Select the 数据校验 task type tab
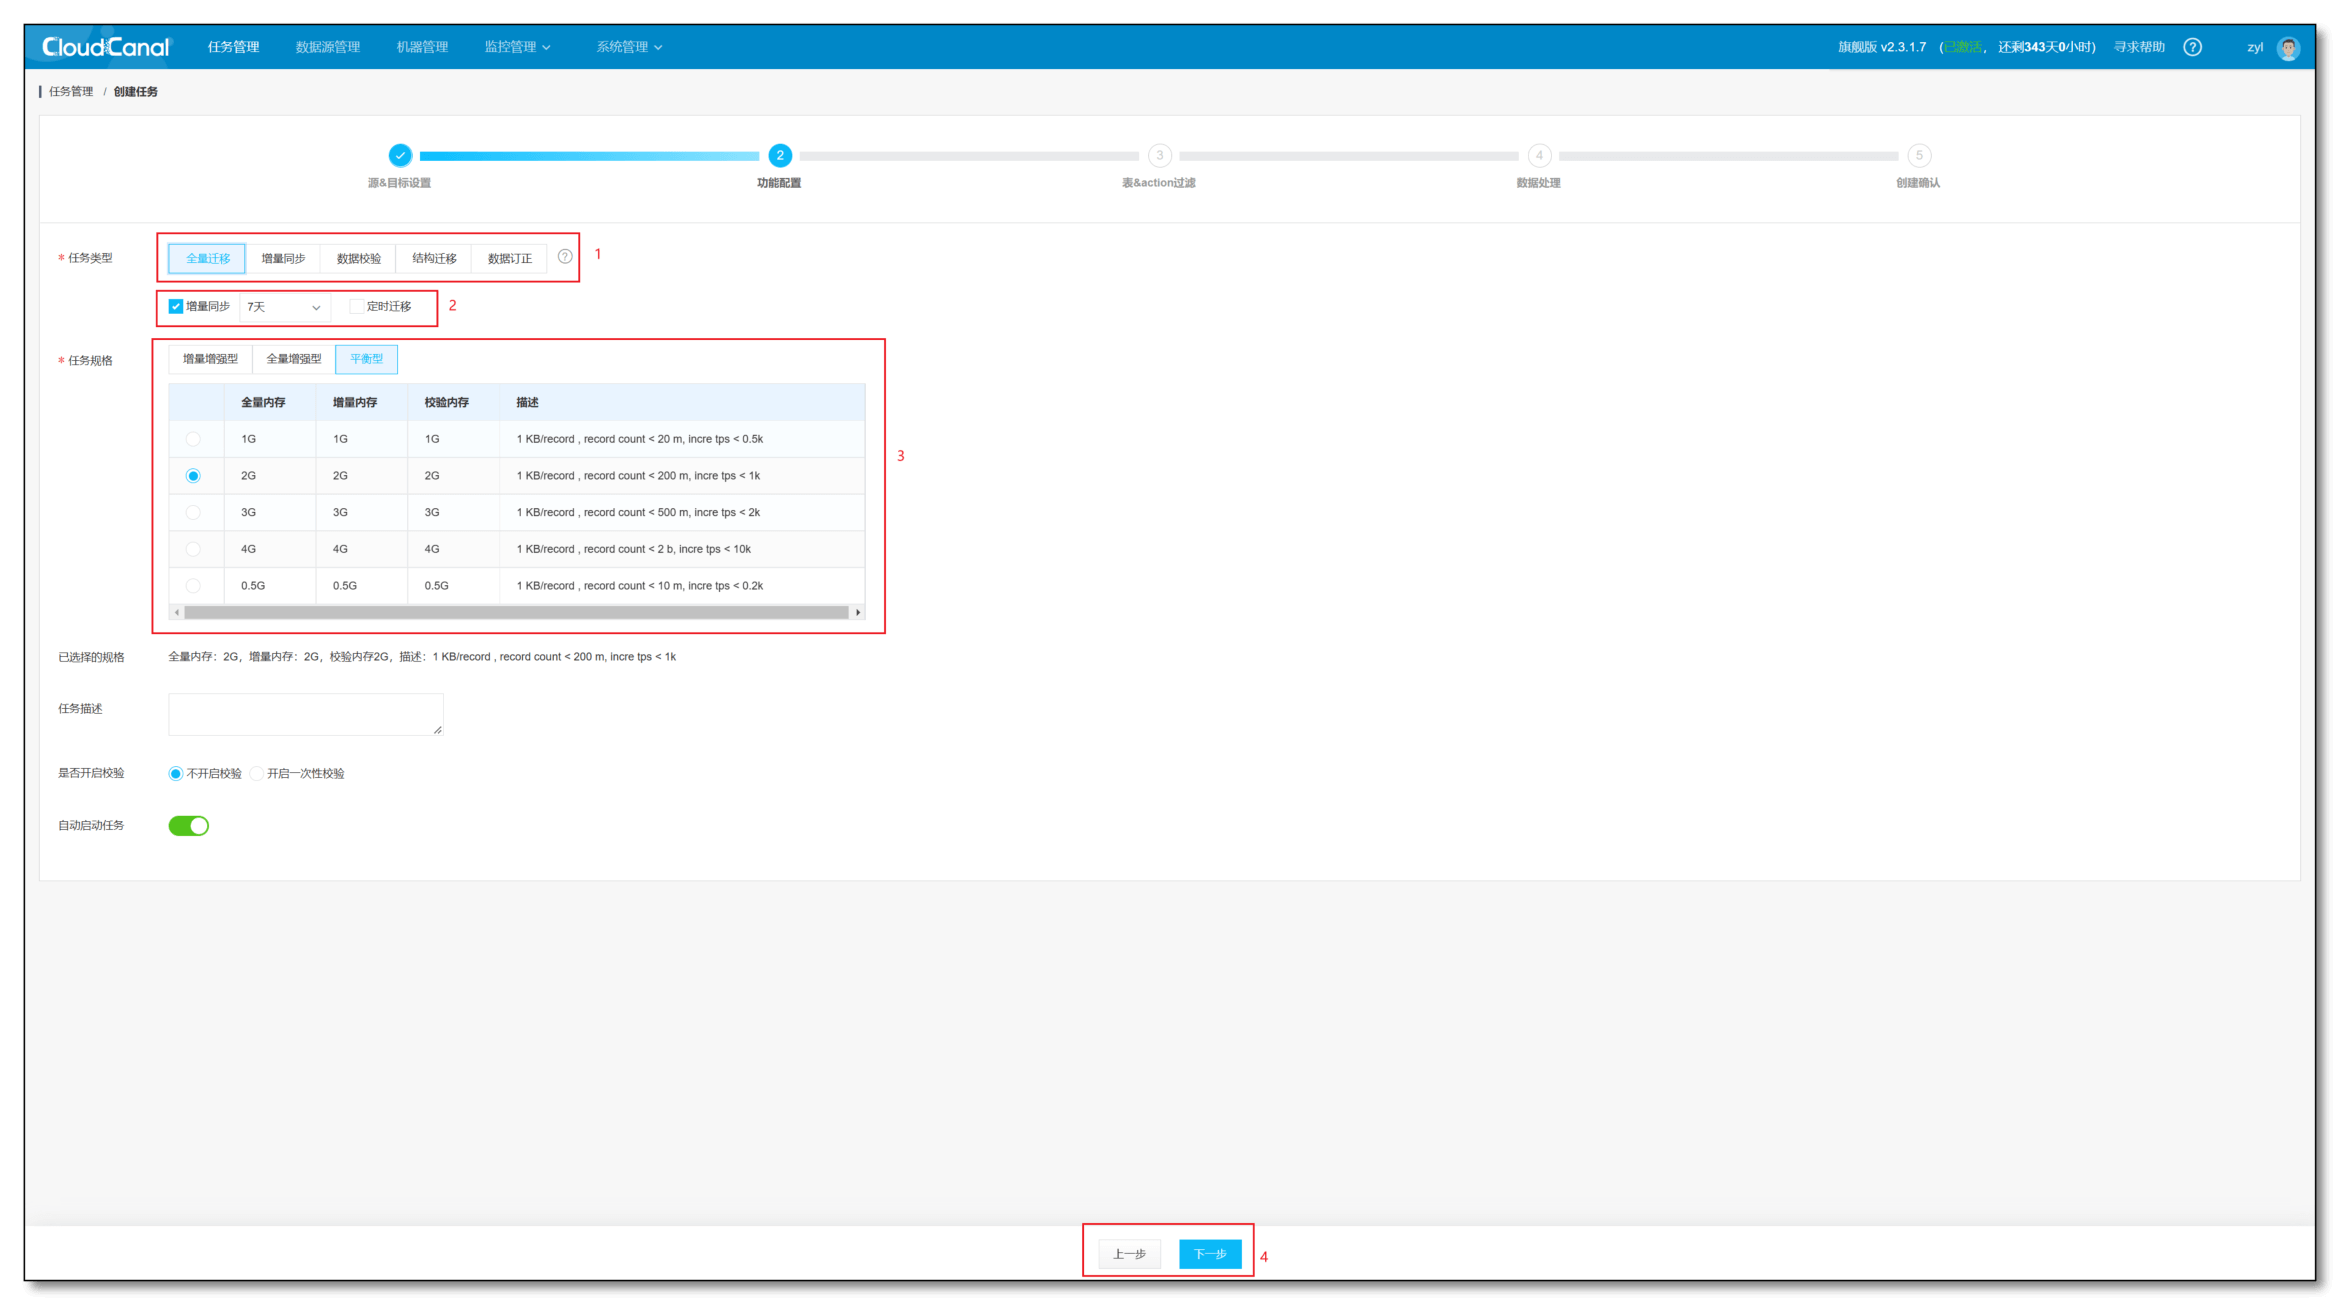This screenshot has height=1305, width=2340. click(358, 258)
